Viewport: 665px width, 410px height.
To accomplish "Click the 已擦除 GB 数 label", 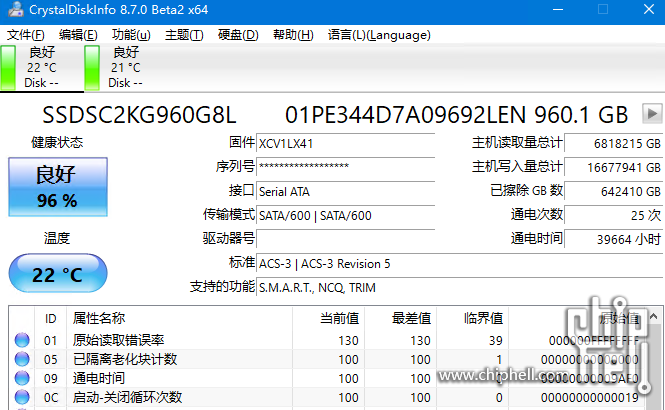I will point(526,190).
